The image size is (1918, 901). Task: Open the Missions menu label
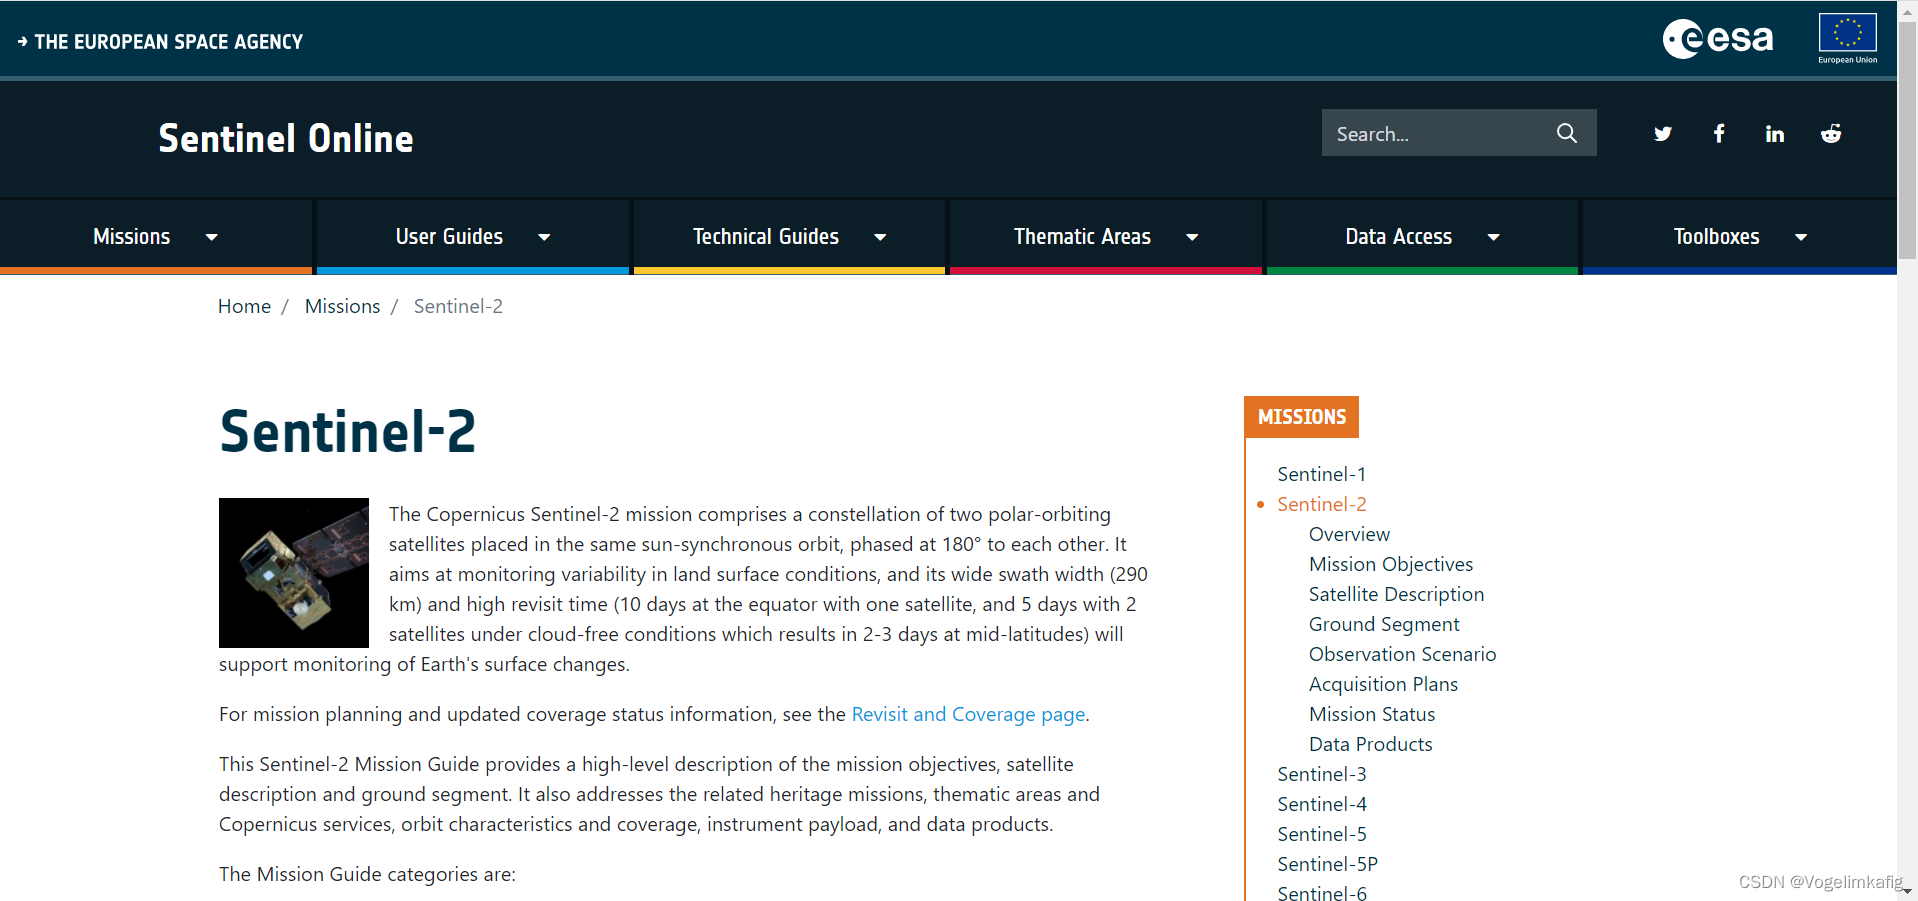coord(132,237)
